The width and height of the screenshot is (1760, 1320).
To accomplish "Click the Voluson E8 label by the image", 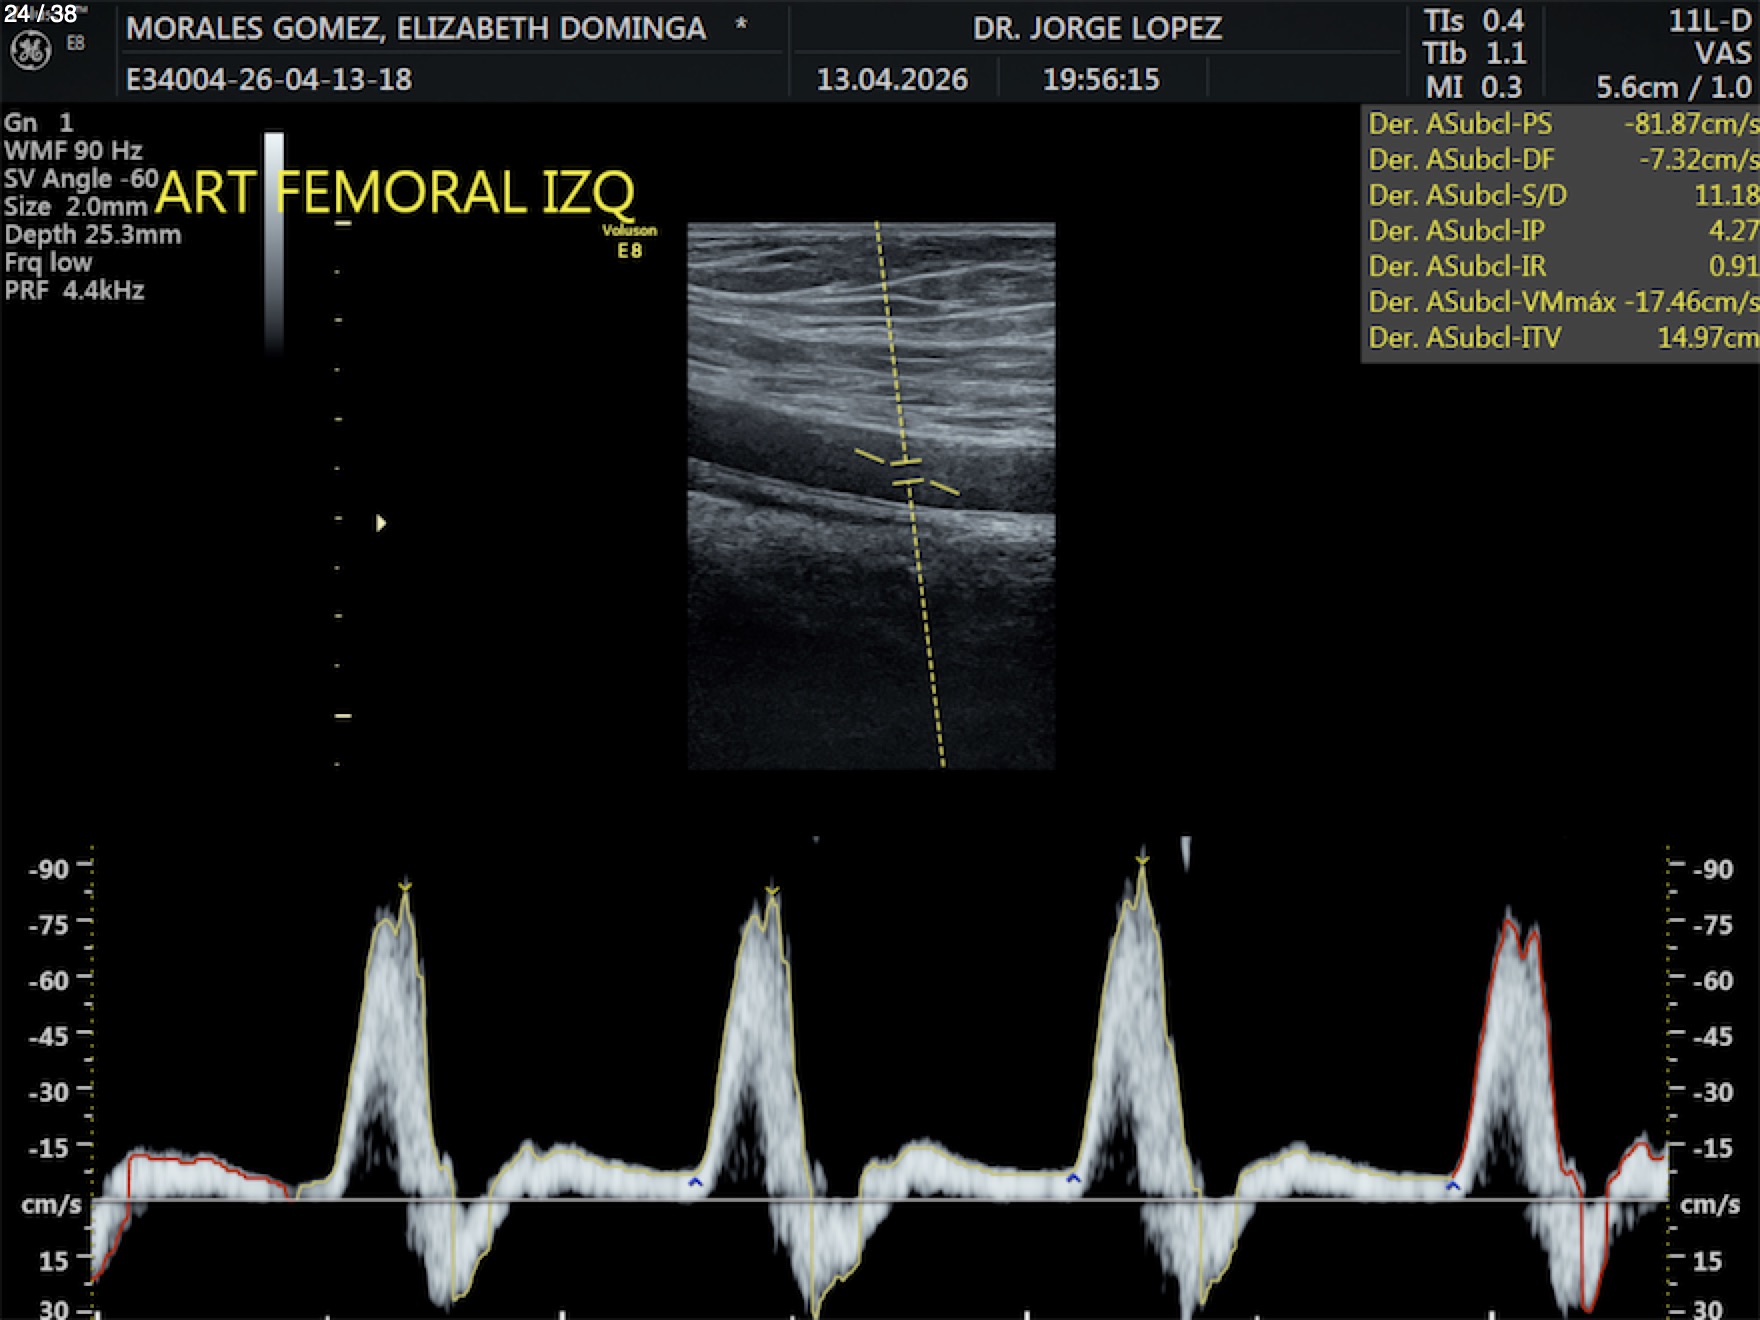I will [629, 241].
